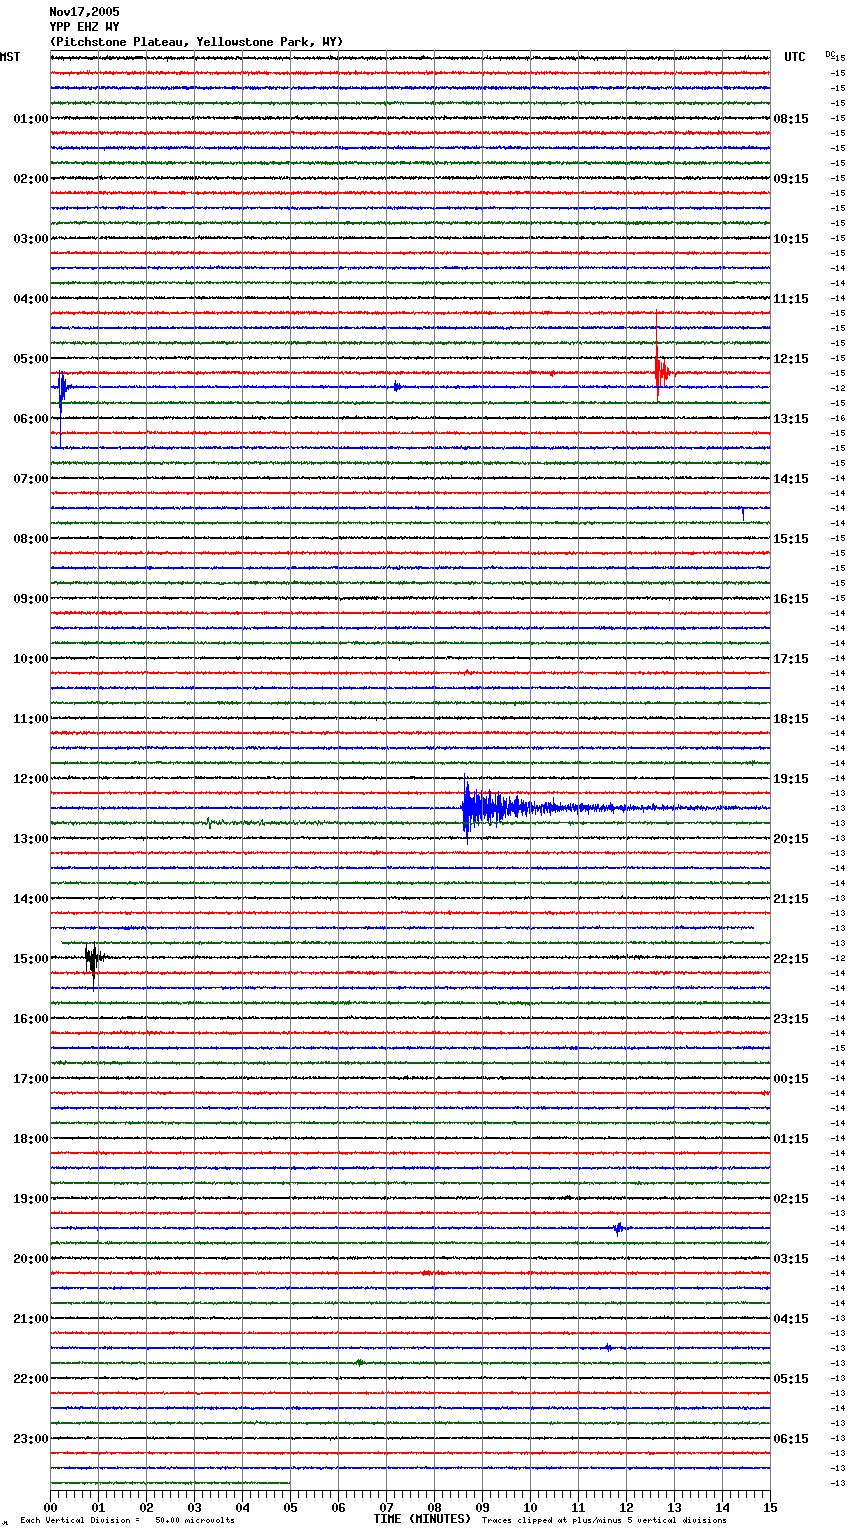
Task: Click the 19:15 UTC time label
Action: pos(791,779)
